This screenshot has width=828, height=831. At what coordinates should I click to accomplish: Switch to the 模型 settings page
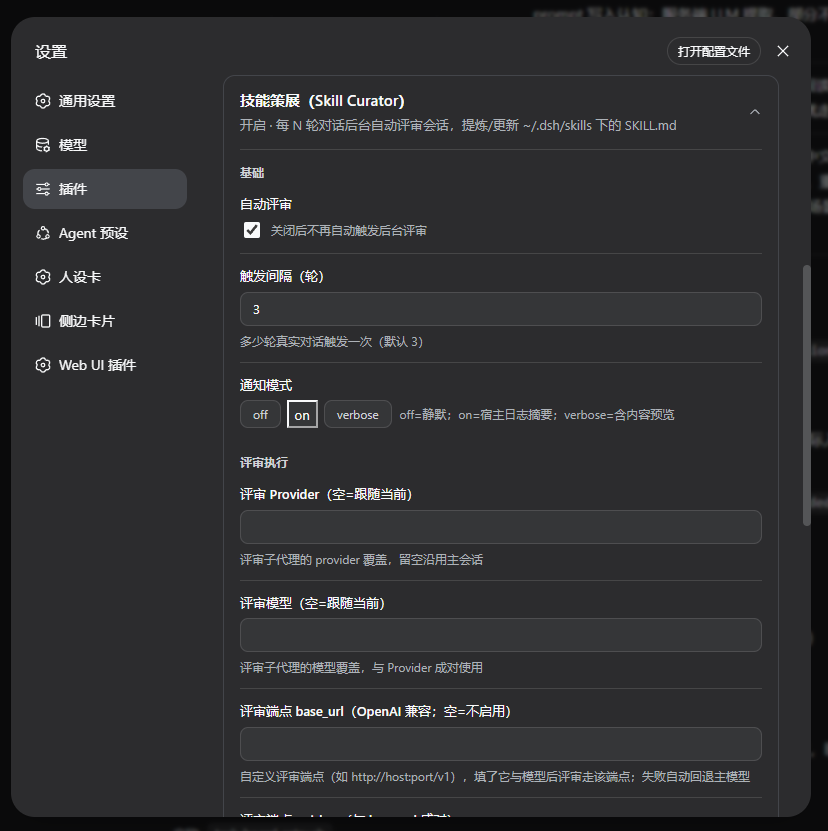coord(105,145)
